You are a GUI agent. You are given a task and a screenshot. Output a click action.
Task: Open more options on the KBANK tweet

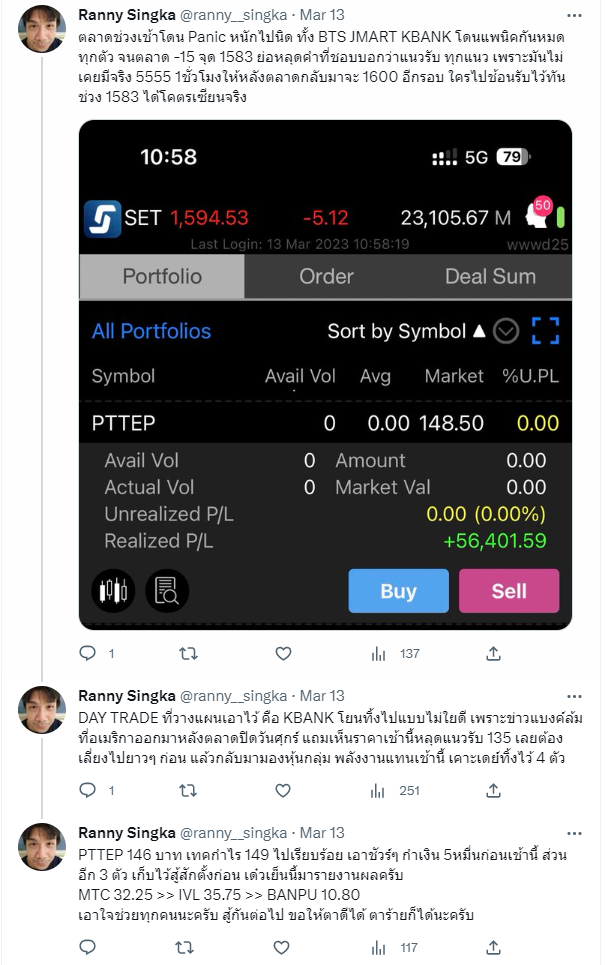pos(574,696)
